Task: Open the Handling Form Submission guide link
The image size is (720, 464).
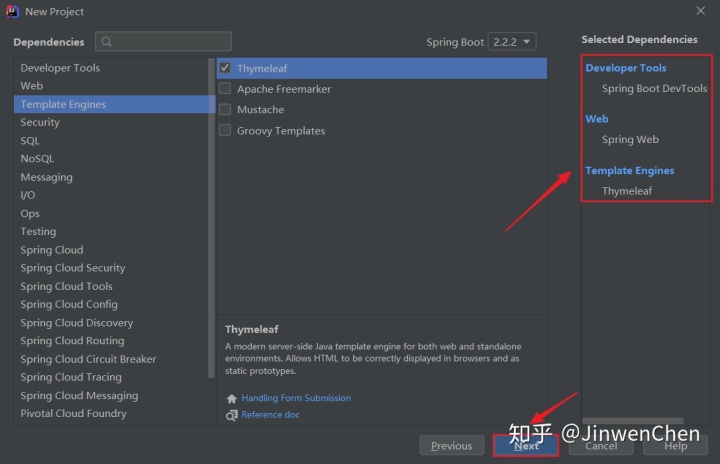Action: click(296, 398)
